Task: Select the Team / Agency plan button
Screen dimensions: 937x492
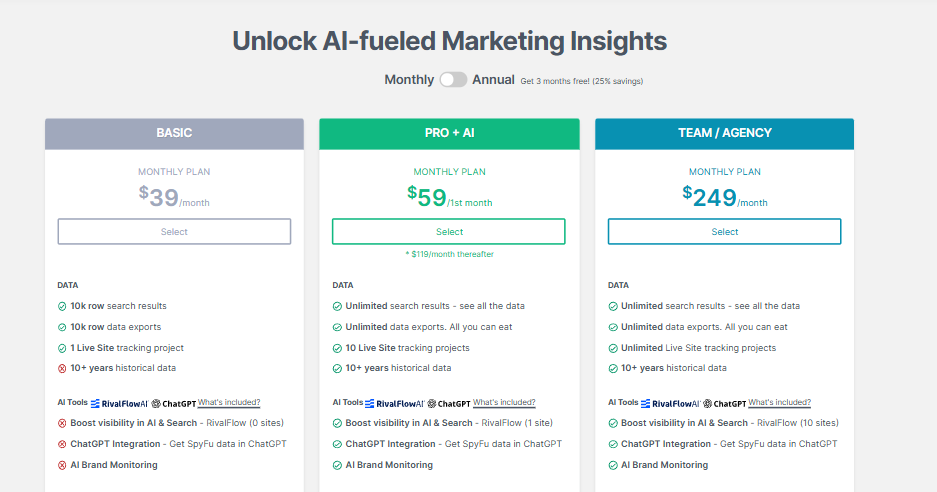Action: click(x=724, y=232)
